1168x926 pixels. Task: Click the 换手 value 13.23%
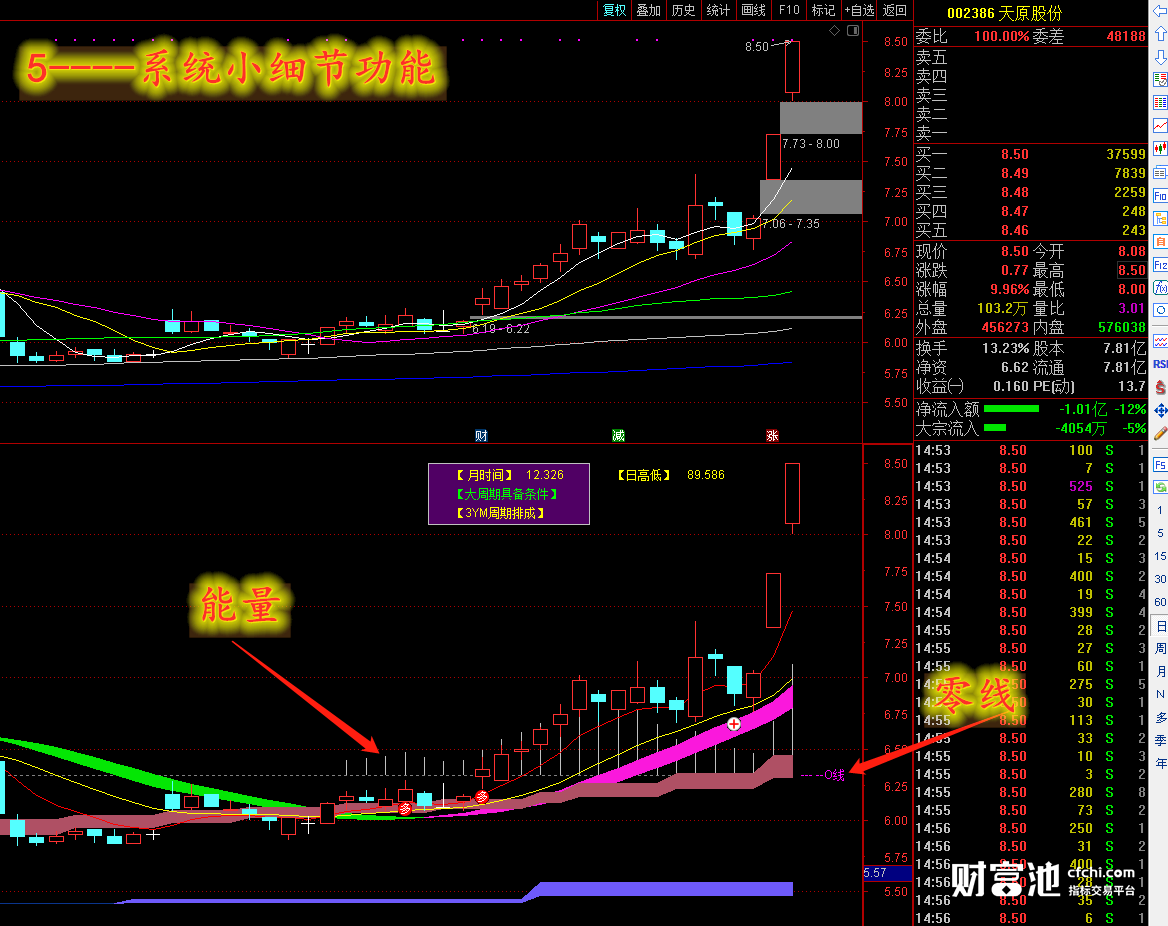(x=1005, y=349)
